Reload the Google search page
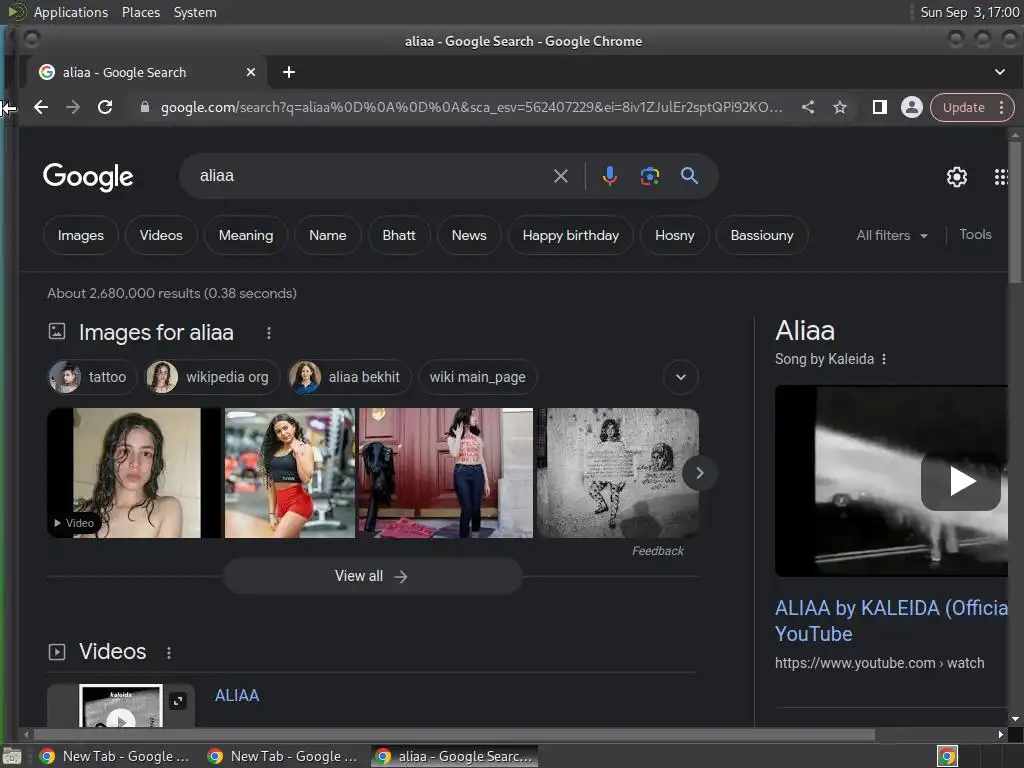The width and height of the screenshot is (1024, 768). pos(105,107)
